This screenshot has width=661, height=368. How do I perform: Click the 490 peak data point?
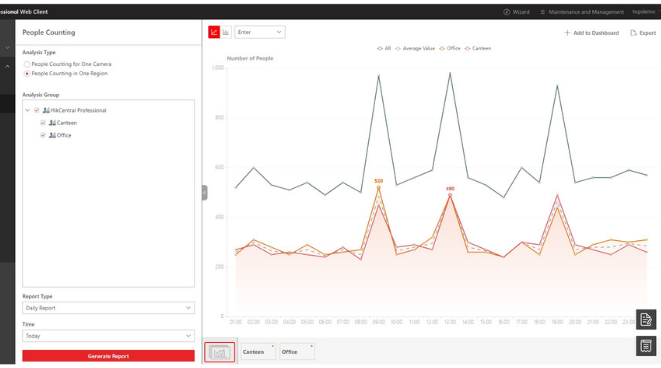(450, 195)
